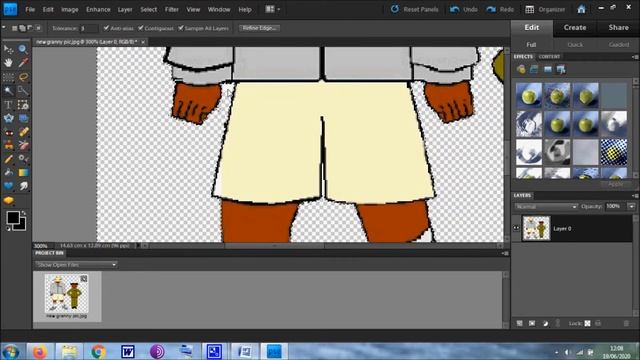
Task: Select the Sponge tool
Action: point(9,200)
